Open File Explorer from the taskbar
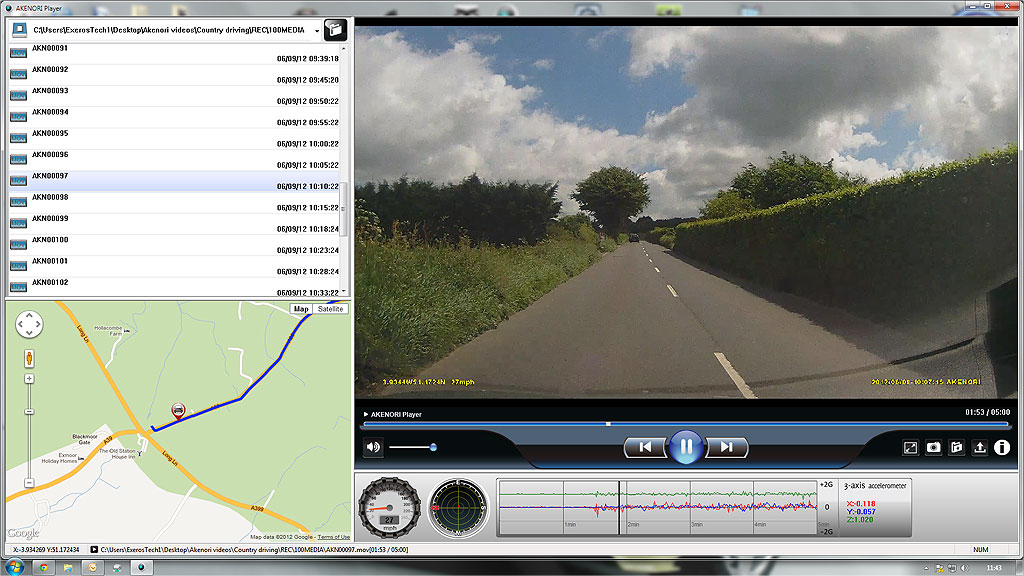 pyautogui.click(x=67, y=568)
